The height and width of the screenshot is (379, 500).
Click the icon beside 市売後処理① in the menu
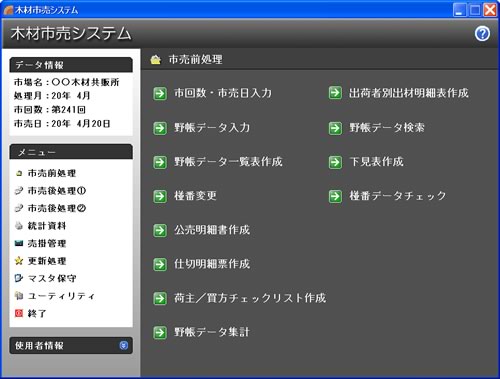(x=19, y=191)
